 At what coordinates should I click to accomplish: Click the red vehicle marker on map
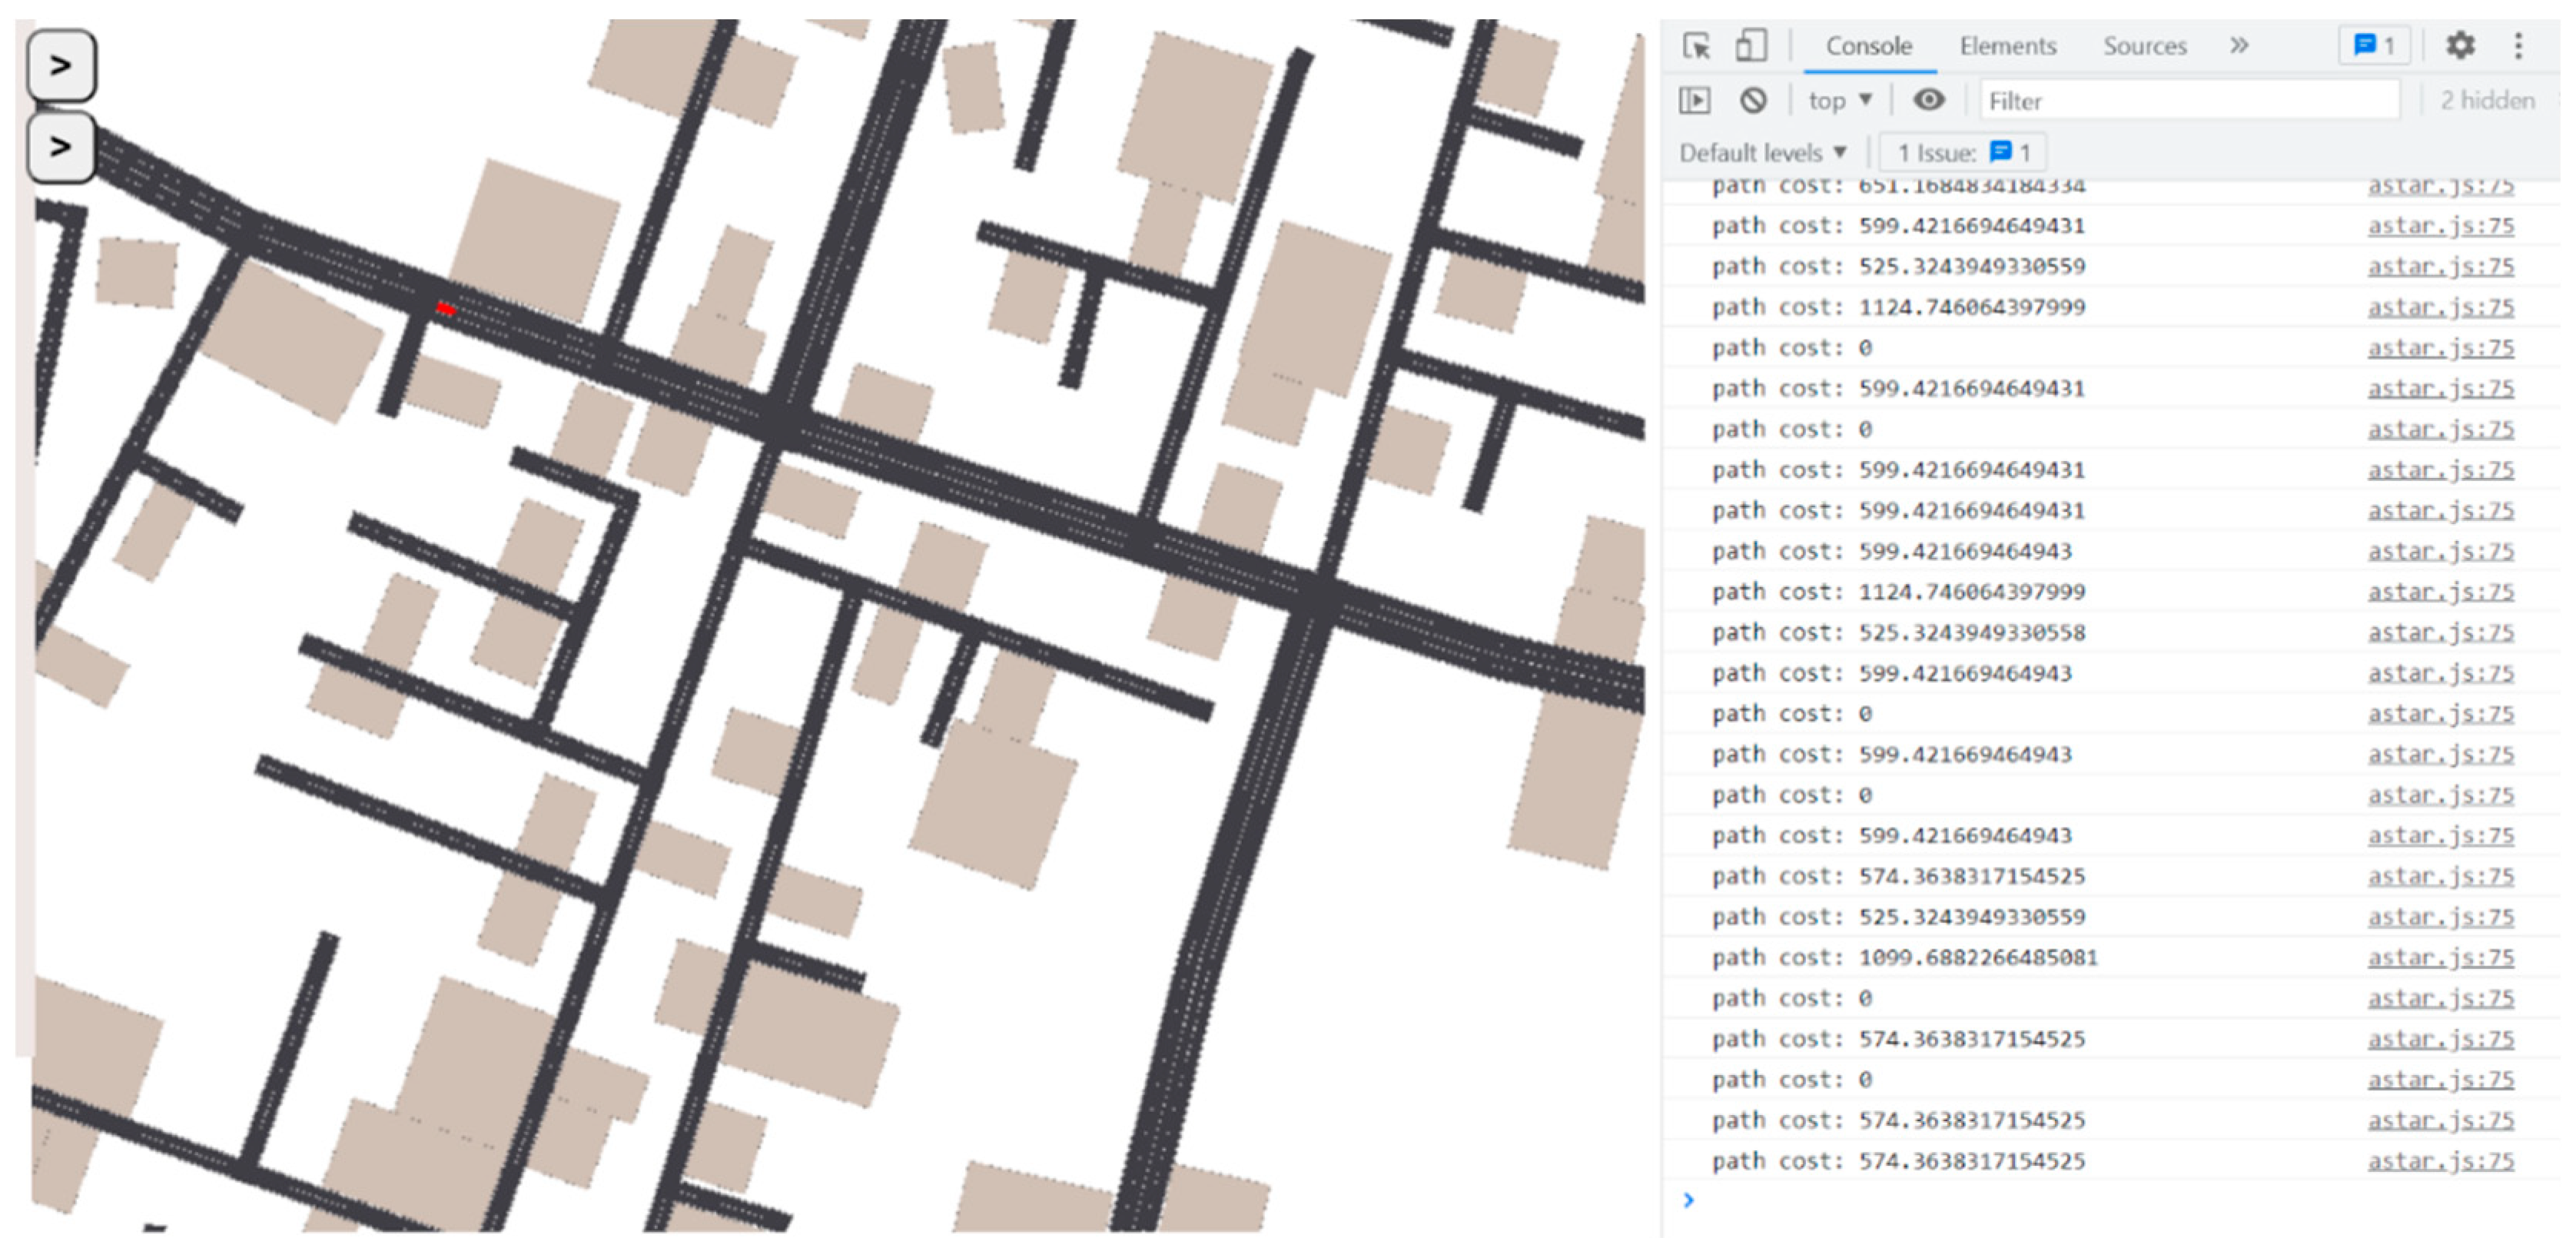tap(446, 310)
